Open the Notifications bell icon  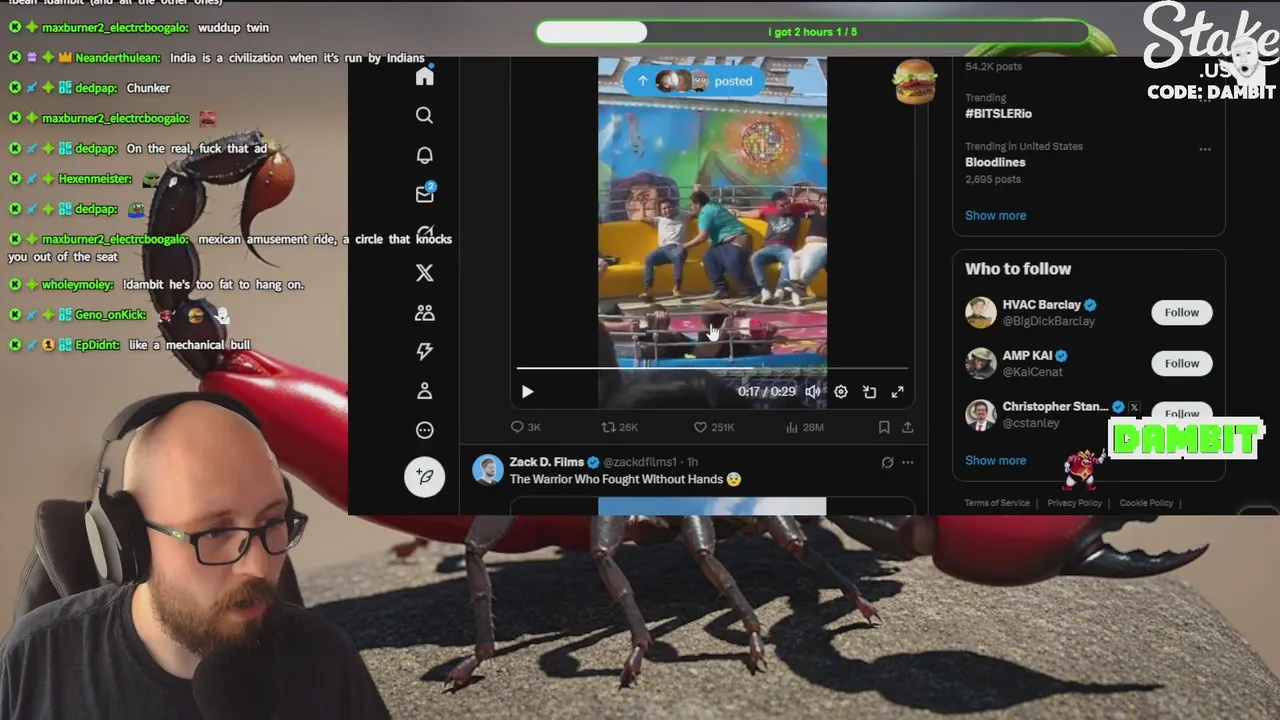tap(424, 155)
